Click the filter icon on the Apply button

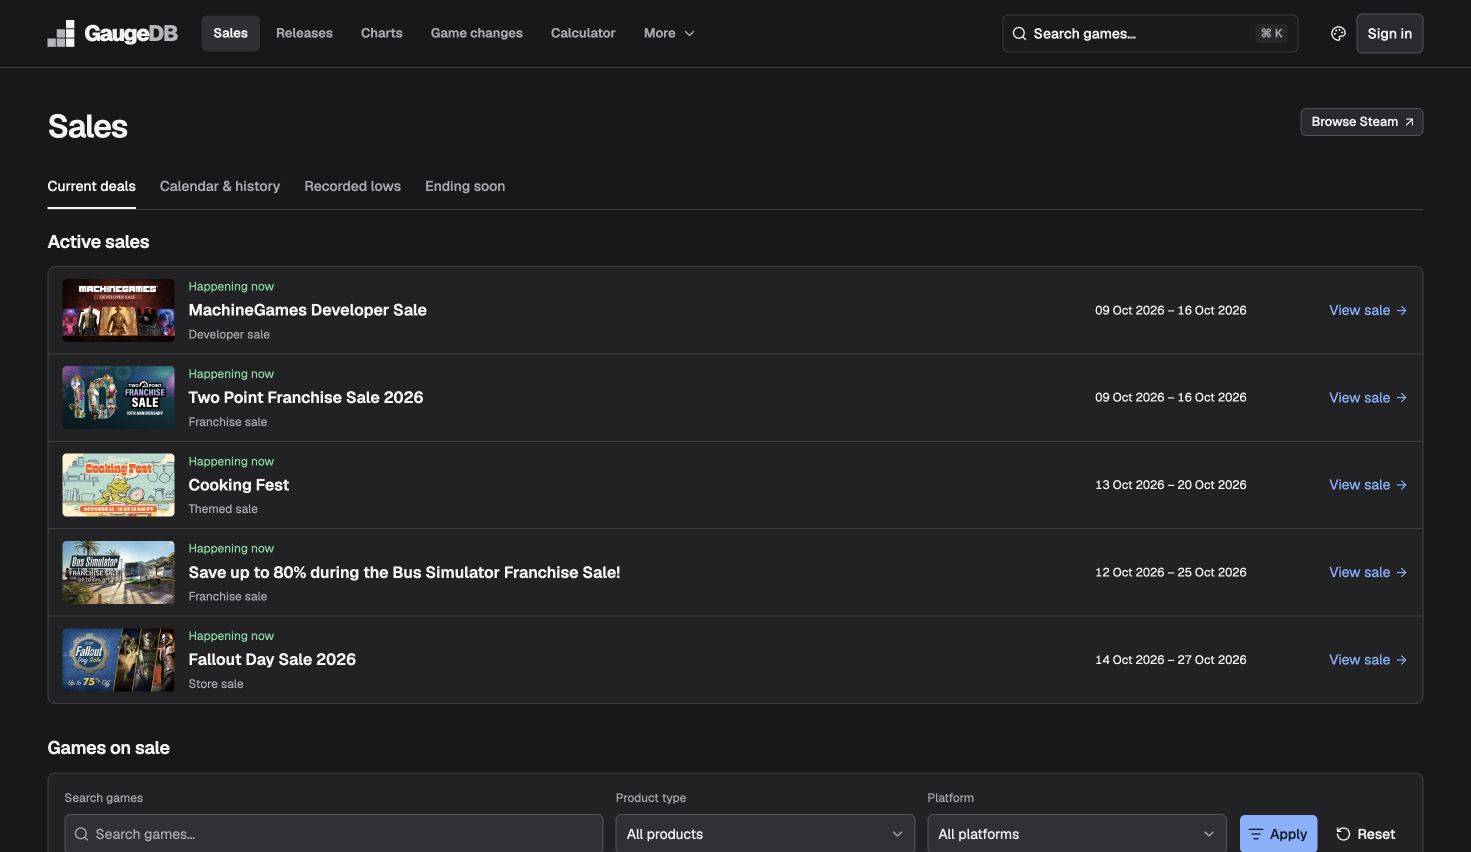[1256, 834]
